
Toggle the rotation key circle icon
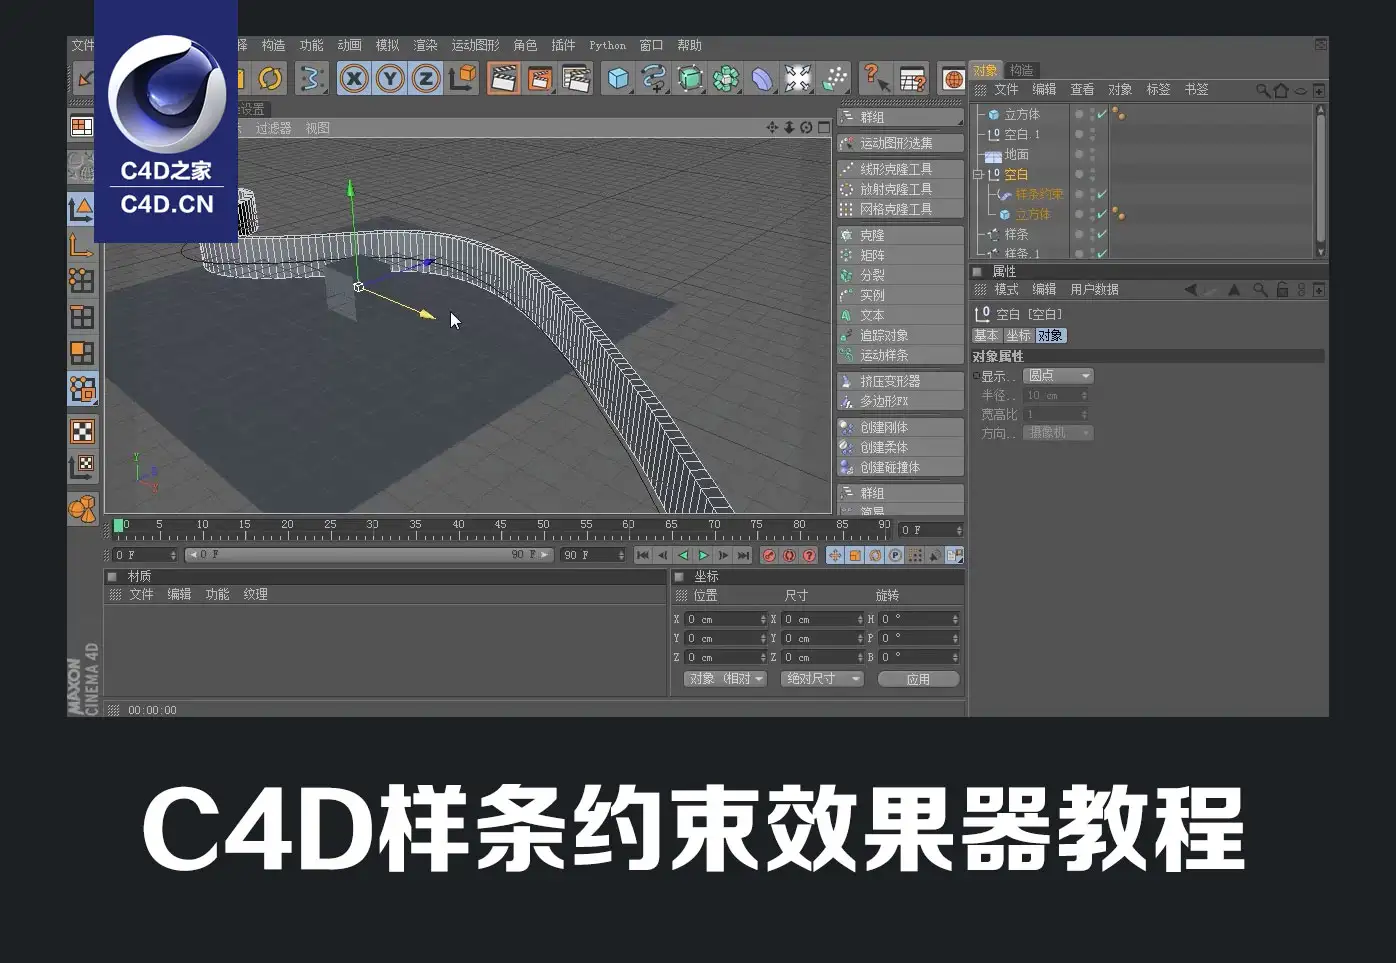tap(875, 555)
